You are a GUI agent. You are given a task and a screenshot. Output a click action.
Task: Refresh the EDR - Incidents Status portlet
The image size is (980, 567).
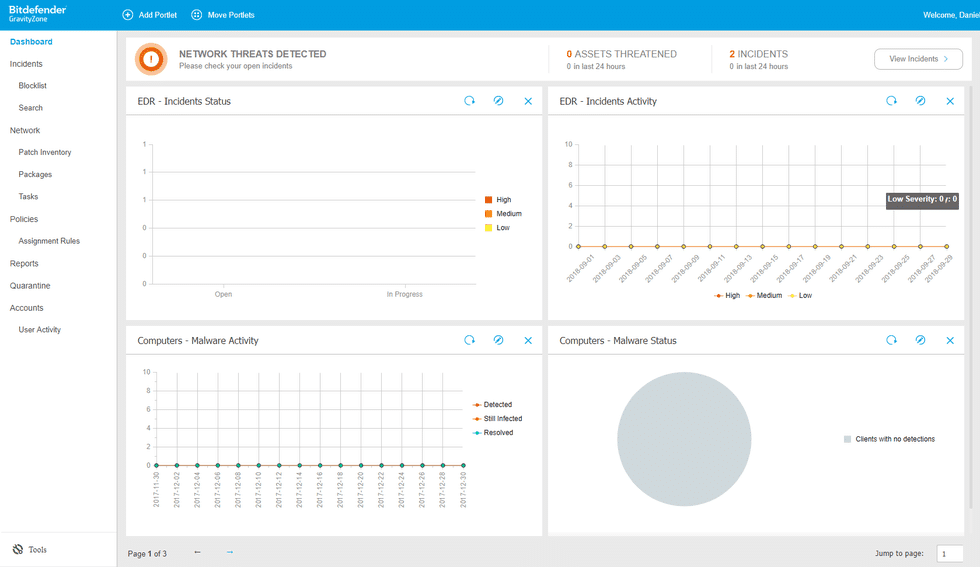coord(469,101)
